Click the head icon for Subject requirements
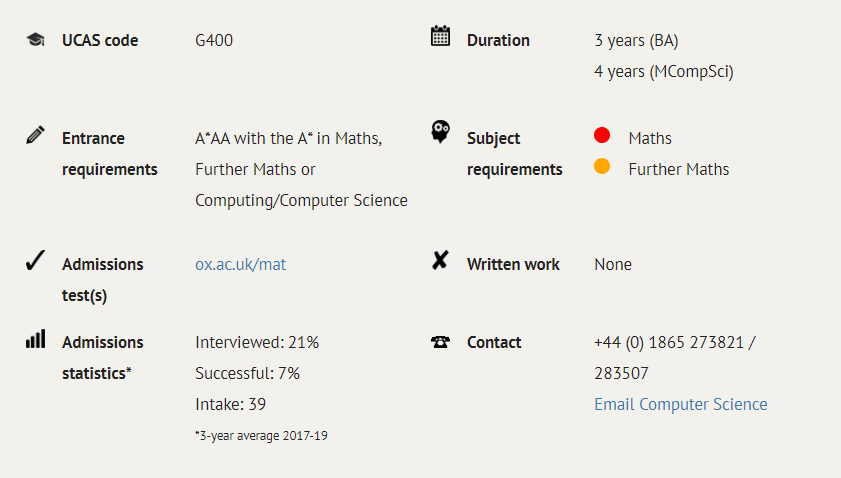The height and width of the screenshot is (478, 841). (x=440, y=131)
